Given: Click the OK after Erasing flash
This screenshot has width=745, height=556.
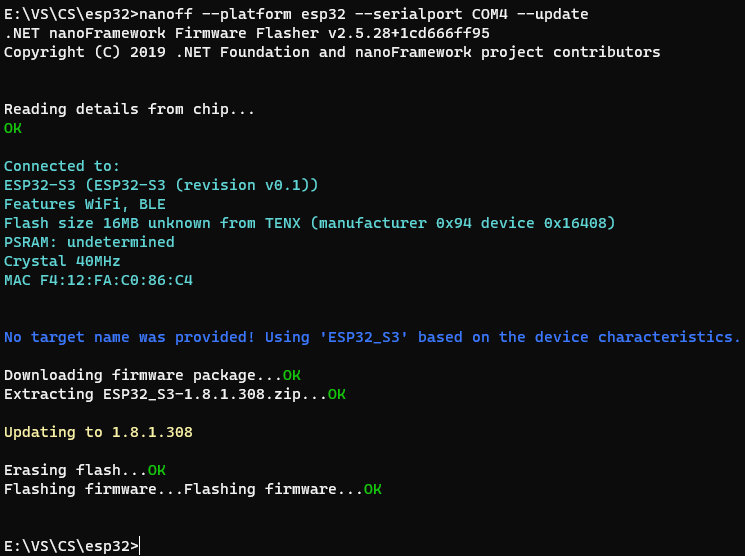Looking at the screenshot, I should pyautogui.click(x=157, y=470).
